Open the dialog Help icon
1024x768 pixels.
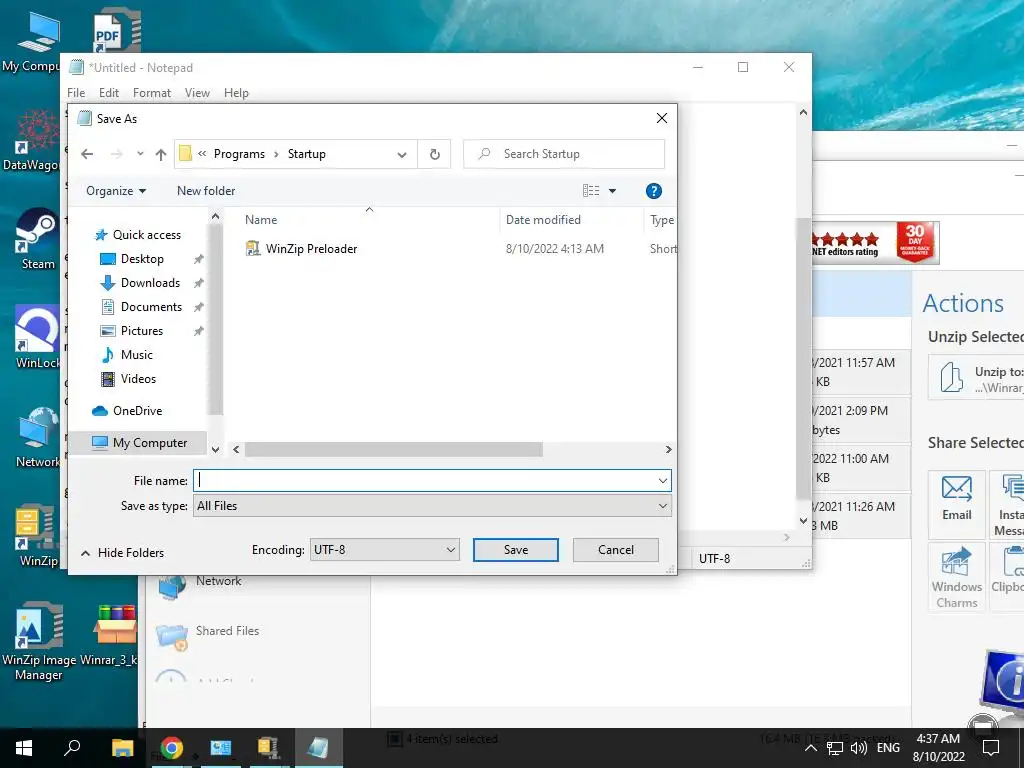coord(654,191)
